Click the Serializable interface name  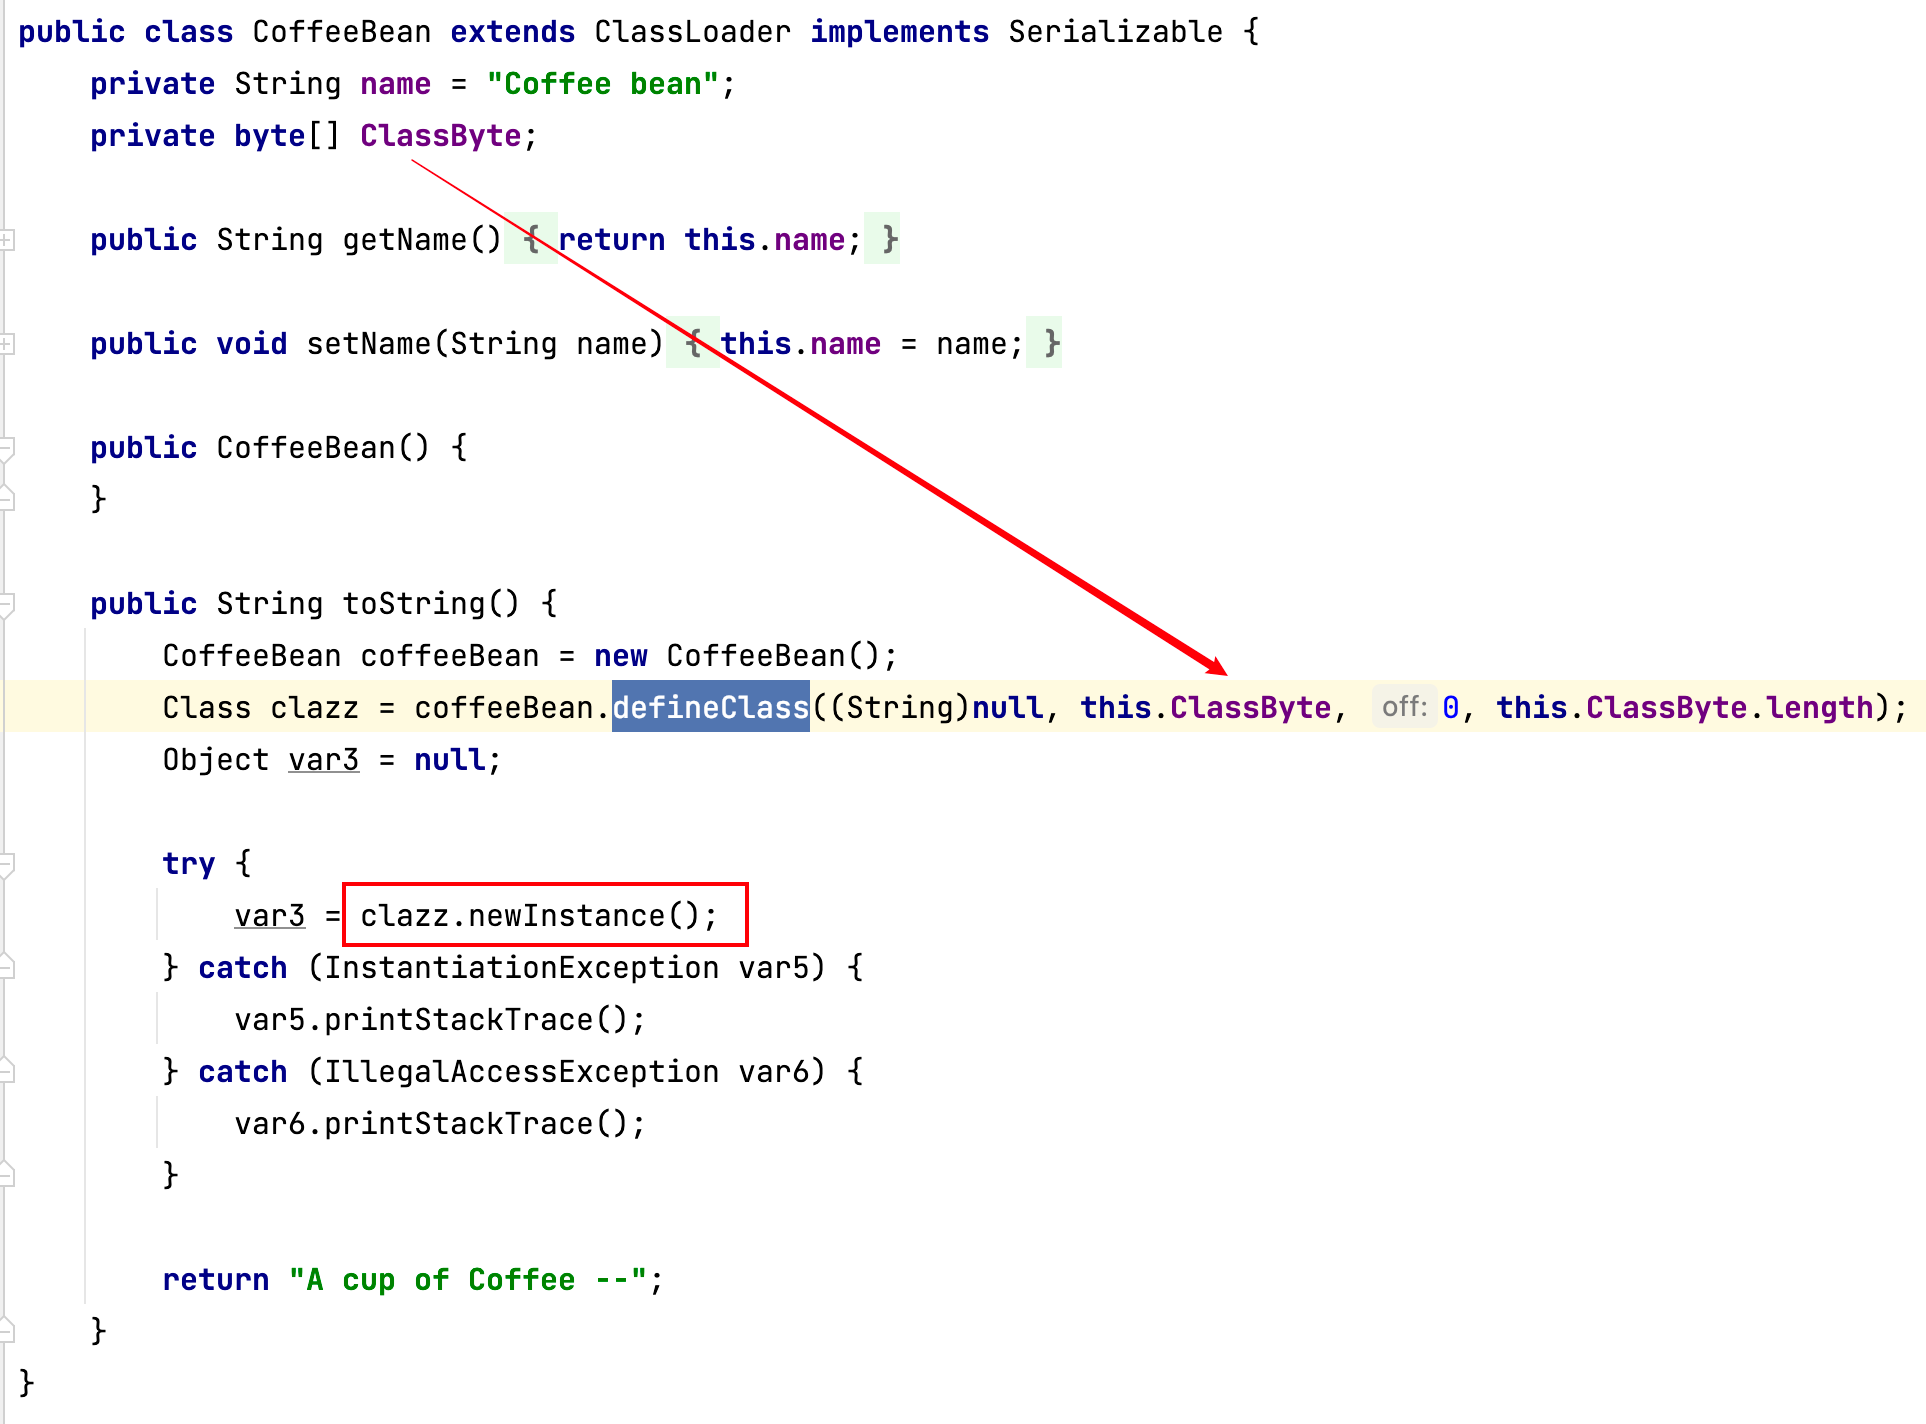[1116, 32]
